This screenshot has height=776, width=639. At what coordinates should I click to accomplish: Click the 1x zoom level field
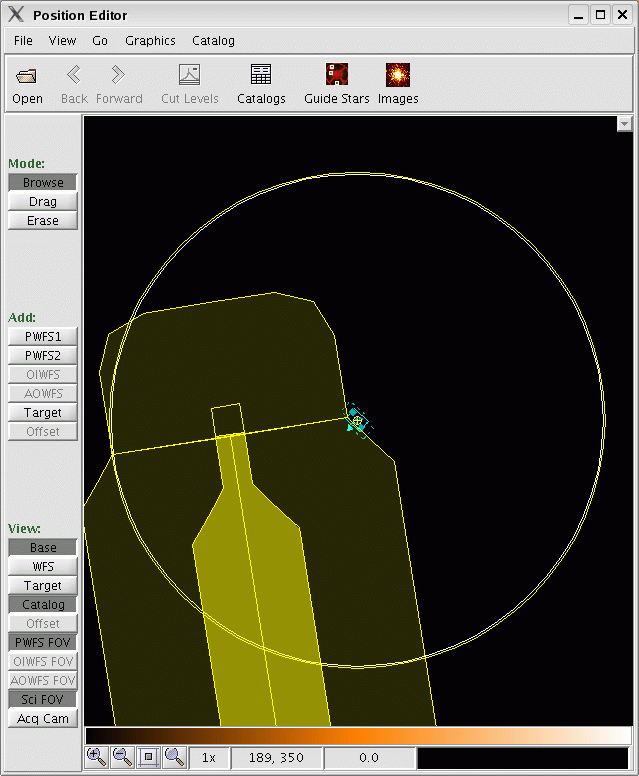pyautogui.click(x=209, y=758)
